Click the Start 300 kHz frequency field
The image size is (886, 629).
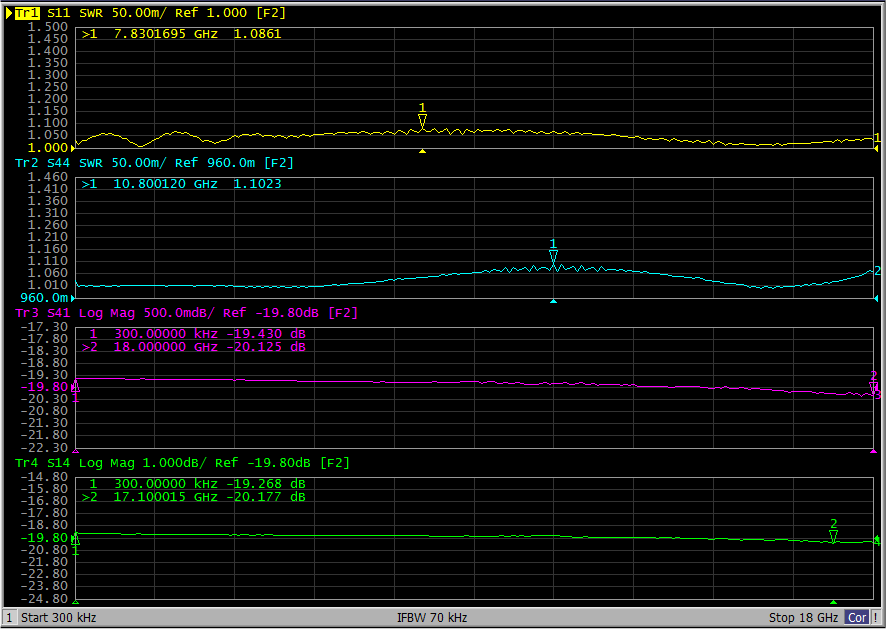[59, 618]
